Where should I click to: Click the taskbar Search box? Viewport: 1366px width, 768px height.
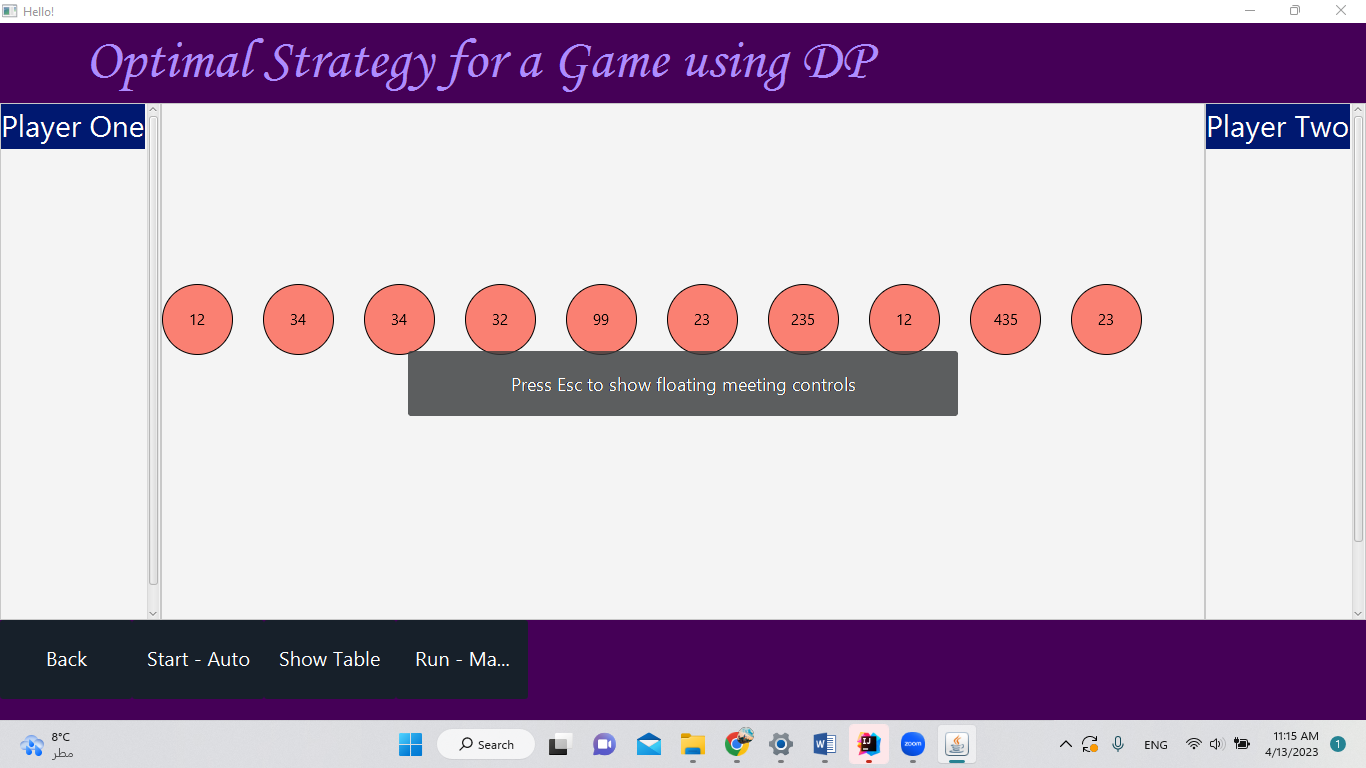tap(486, 744)
